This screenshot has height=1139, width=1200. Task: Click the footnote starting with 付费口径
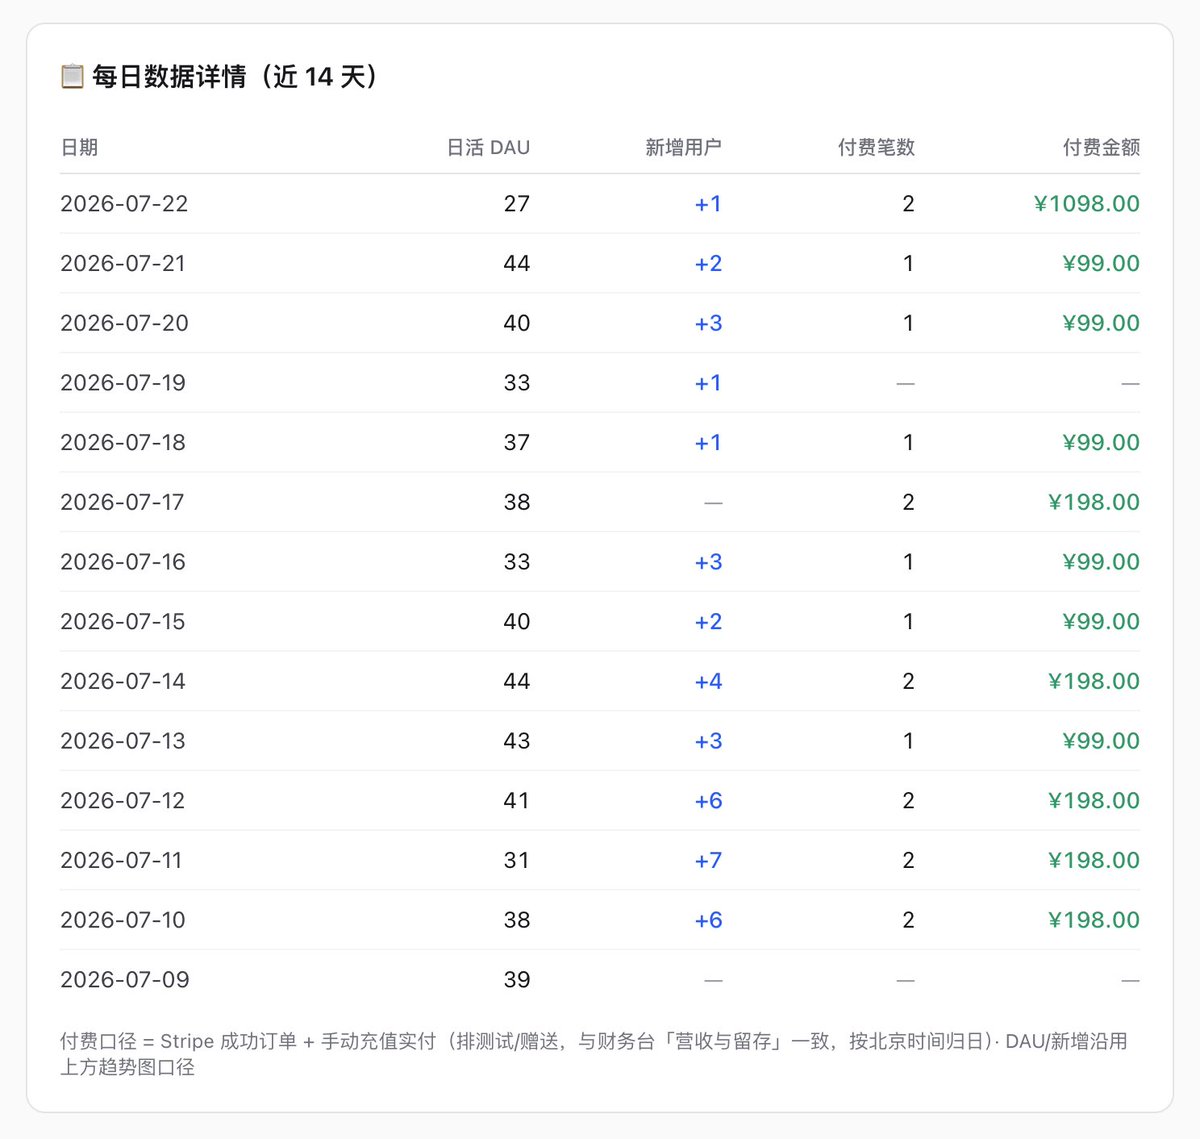pyautogui.click(x=594, y=1054)
